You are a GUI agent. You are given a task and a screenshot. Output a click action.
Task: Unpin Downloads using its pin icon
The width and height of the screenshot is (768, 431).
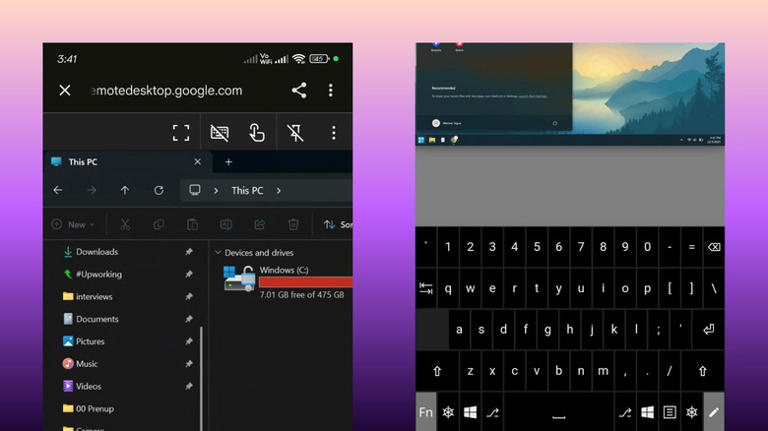(189, 252)
